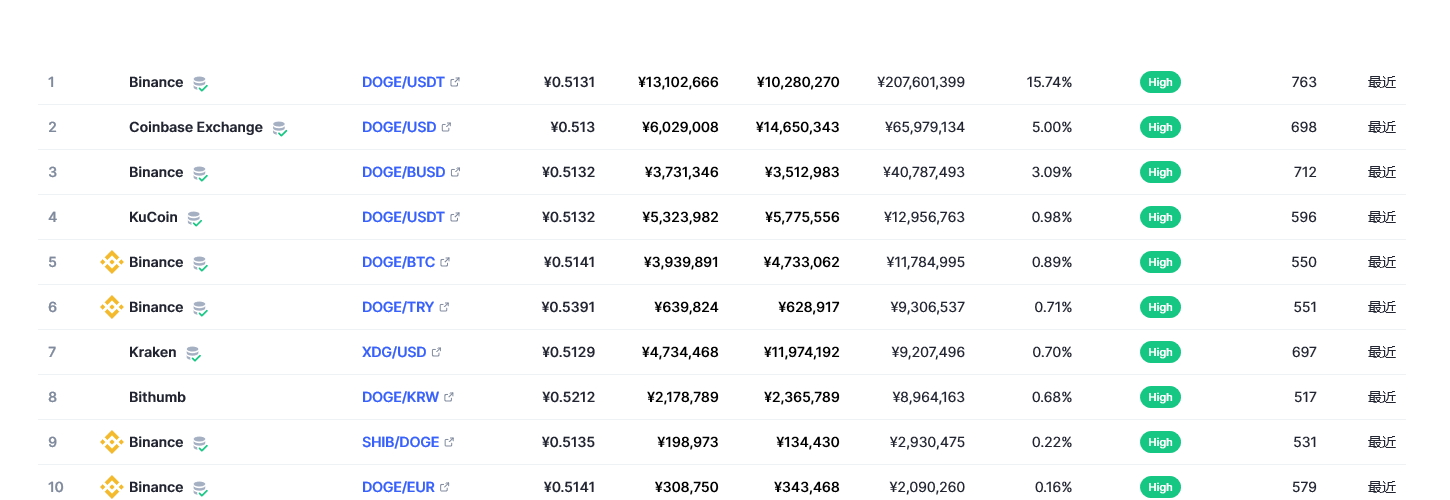Click the external link icon after DOGE/BTC

point(445,262)
